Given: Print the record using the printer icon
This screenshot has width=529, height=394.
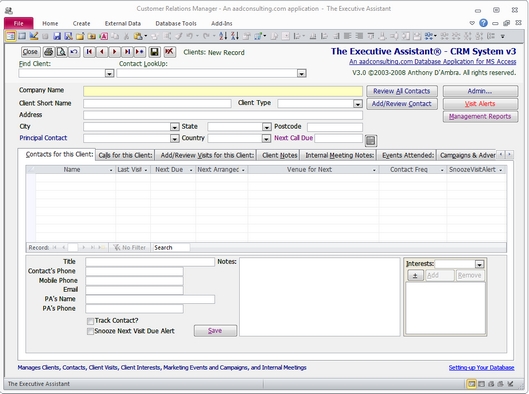Looking at the screenshot, I should coord(49,52).
